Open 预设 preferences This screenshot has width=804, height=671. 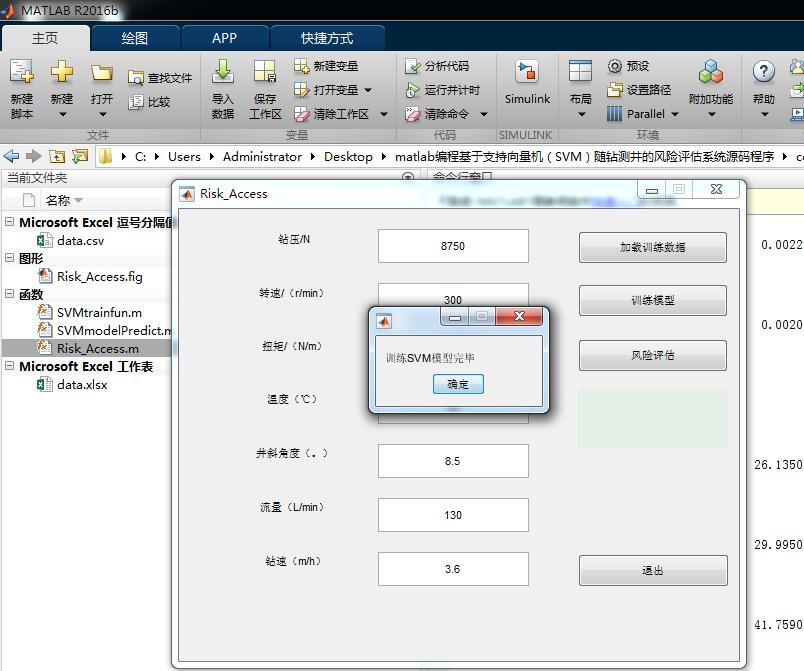[629, 66]
